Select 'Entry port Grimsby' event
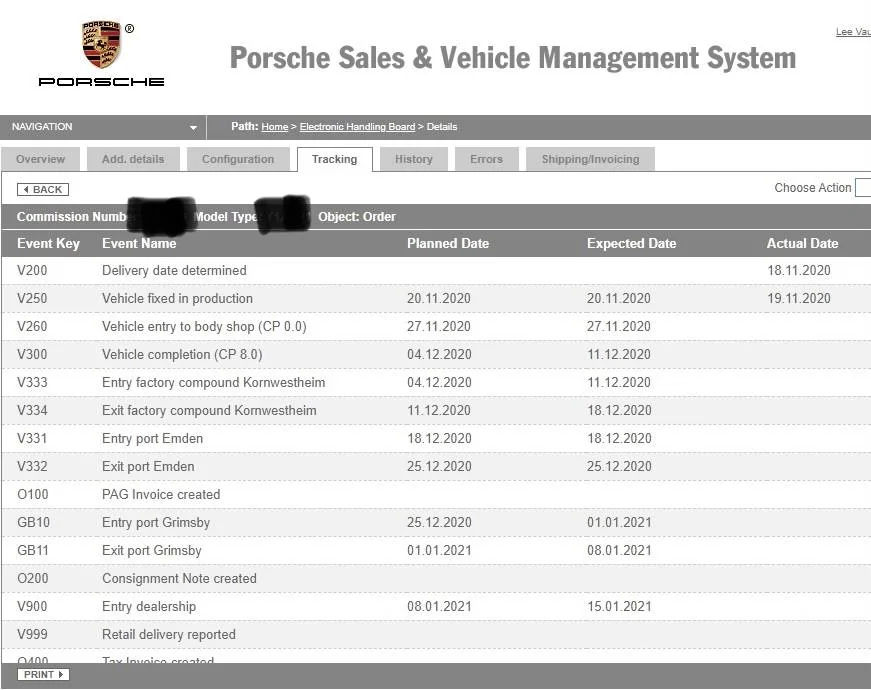The image size is (871, 690). point(156,523)
